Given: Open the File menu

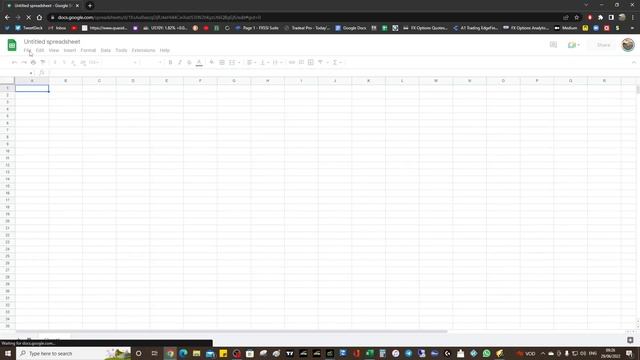Looking at the screenshot, I should coord(27,50).
